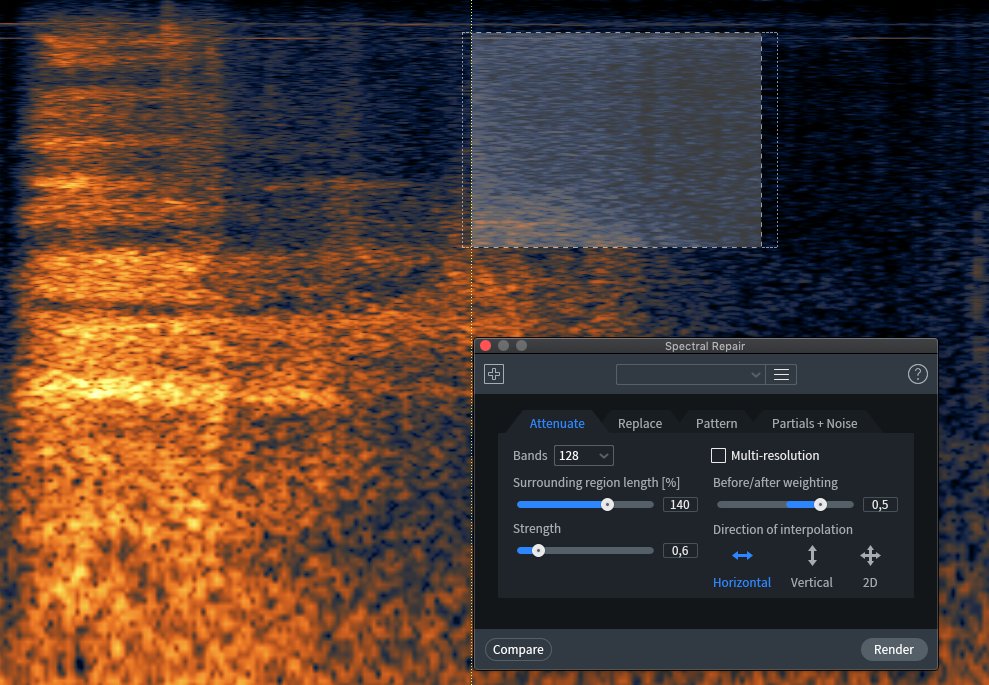Open the Bands dropdown showing 128
This screenshot has height=685, width=989.
[x=583, y=455]
